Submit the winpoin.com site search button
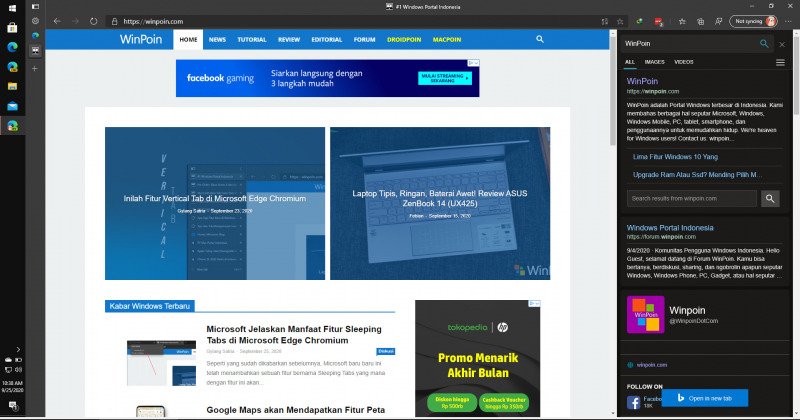Screen dimensions: 800x420 tap(770, 199)
